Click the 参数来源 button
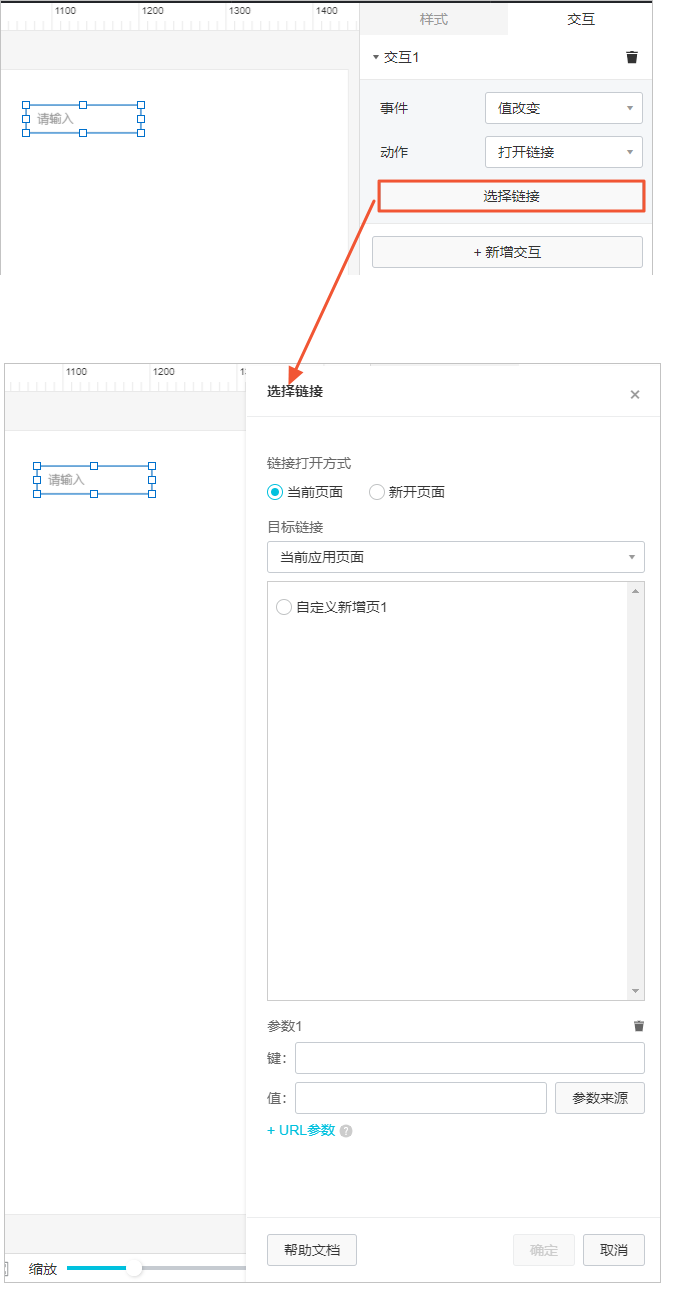676x1295 pixels. (600, 1098)
